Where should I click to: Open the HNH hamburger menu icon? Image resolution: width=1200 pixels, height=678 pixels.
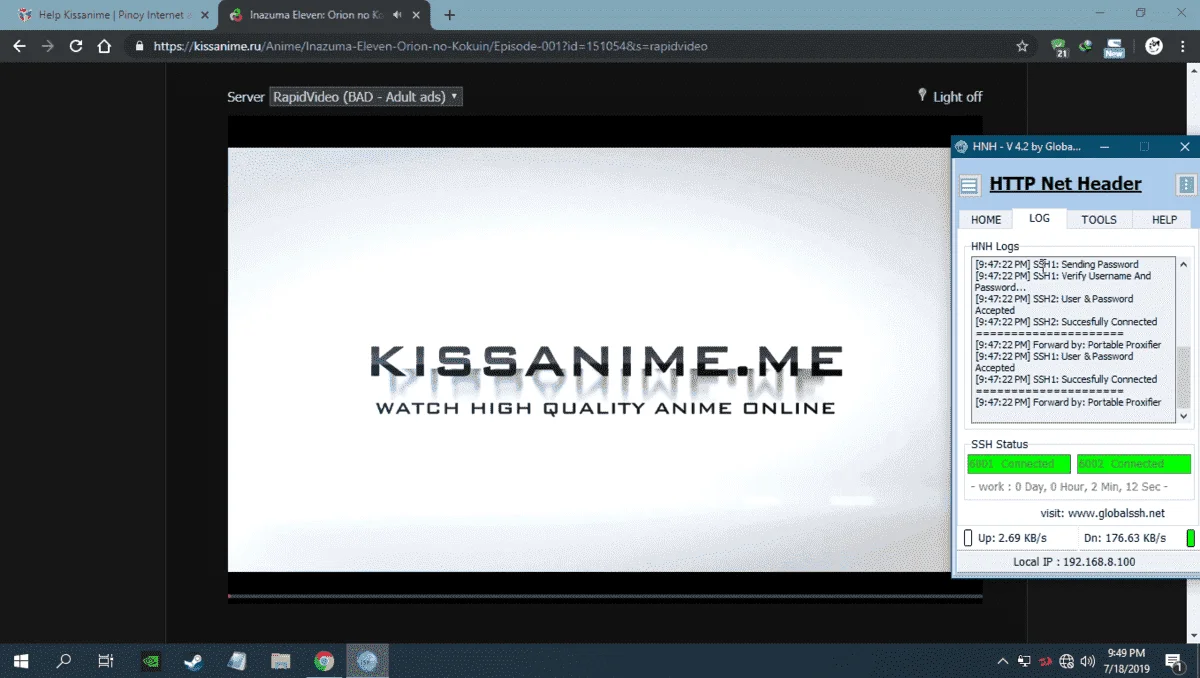click(969, 185)
